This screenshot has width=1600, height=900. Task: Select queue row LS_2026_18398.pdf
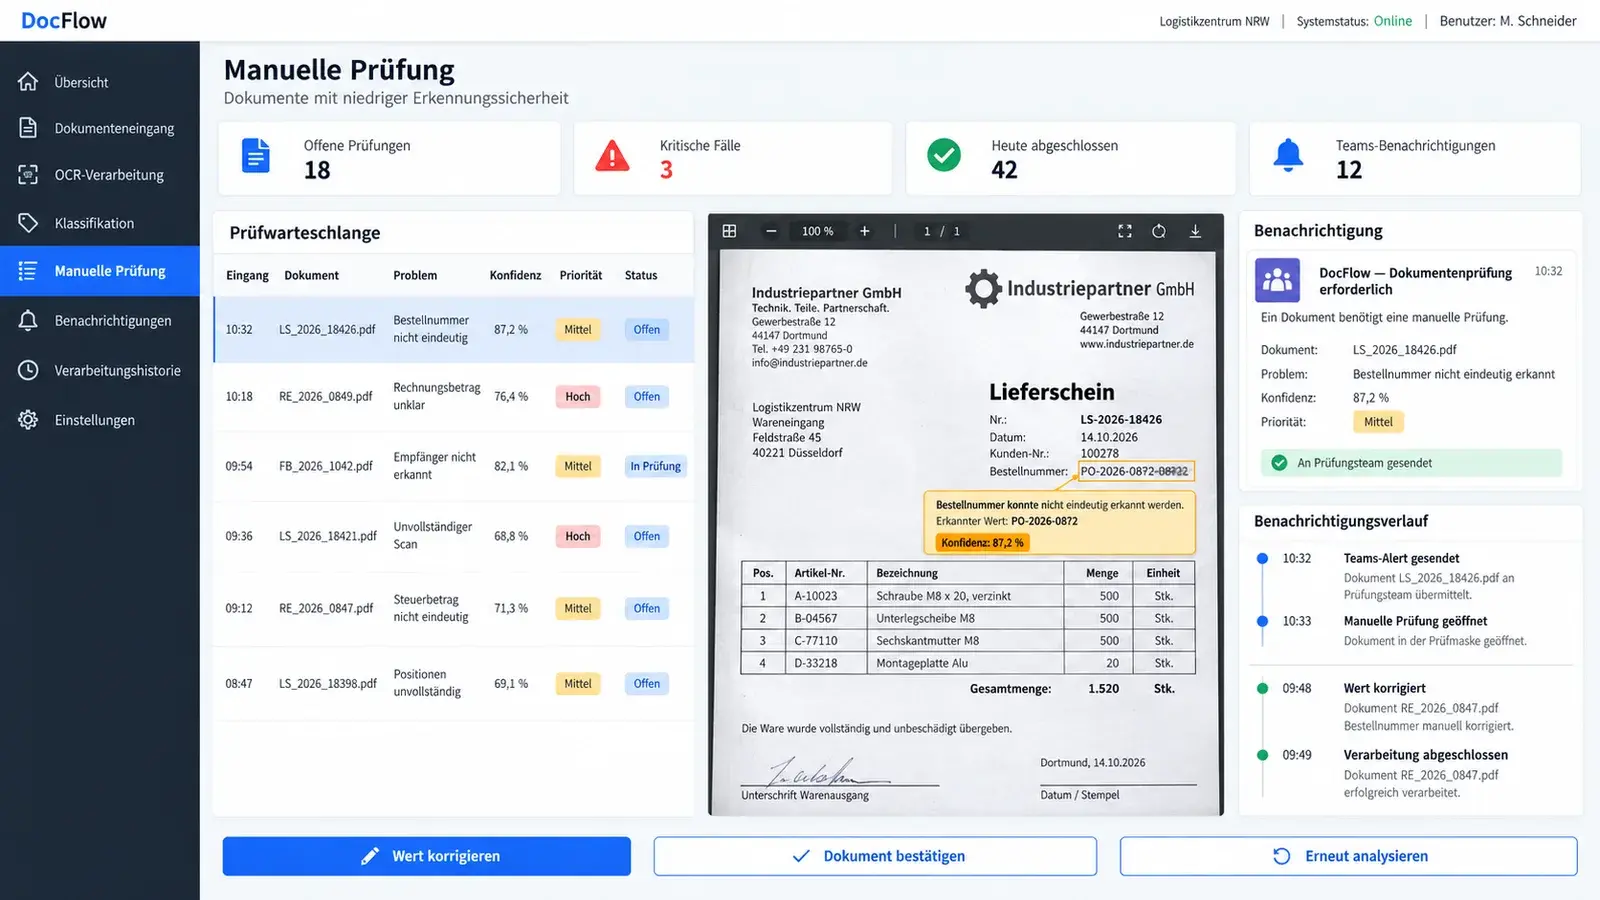tap(454, 684)
